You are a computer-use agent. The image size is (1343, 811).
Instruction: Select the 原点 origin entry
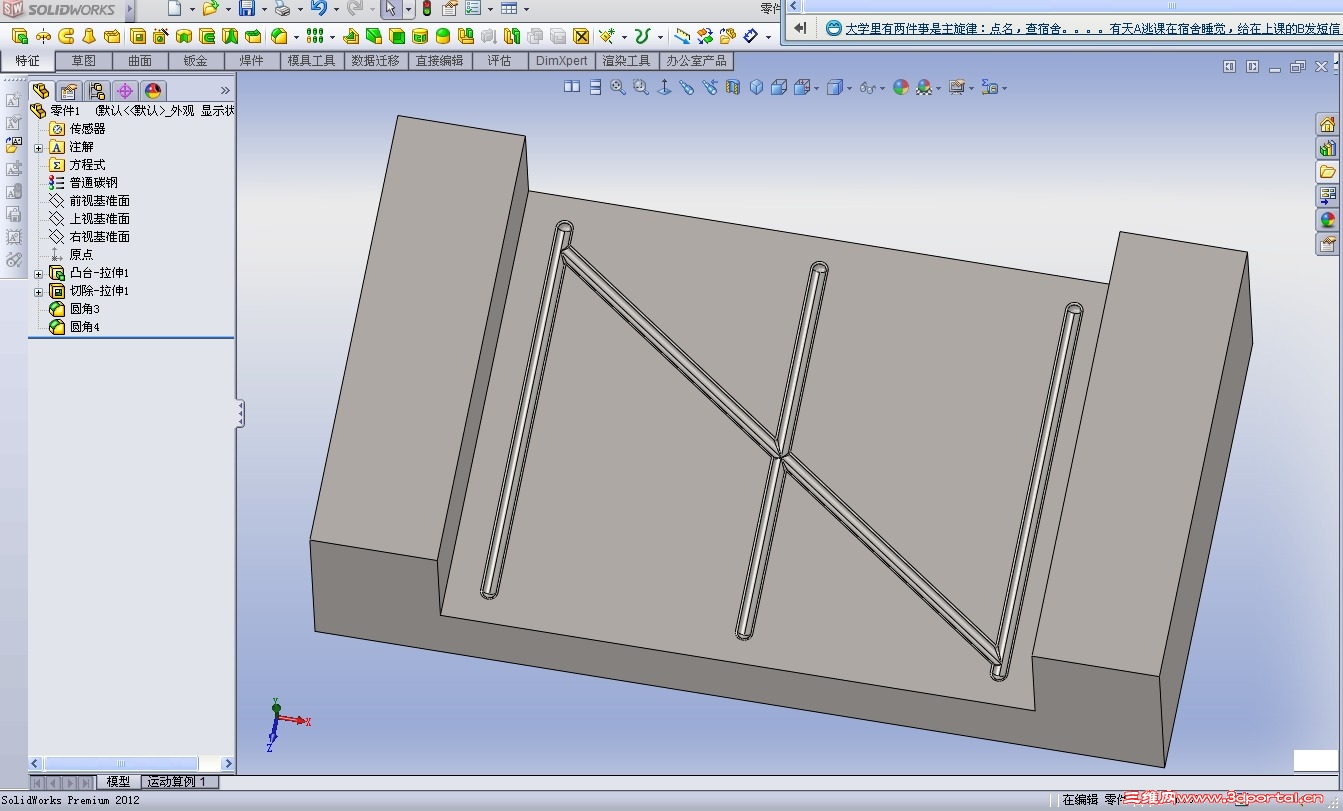pos(81,255)
